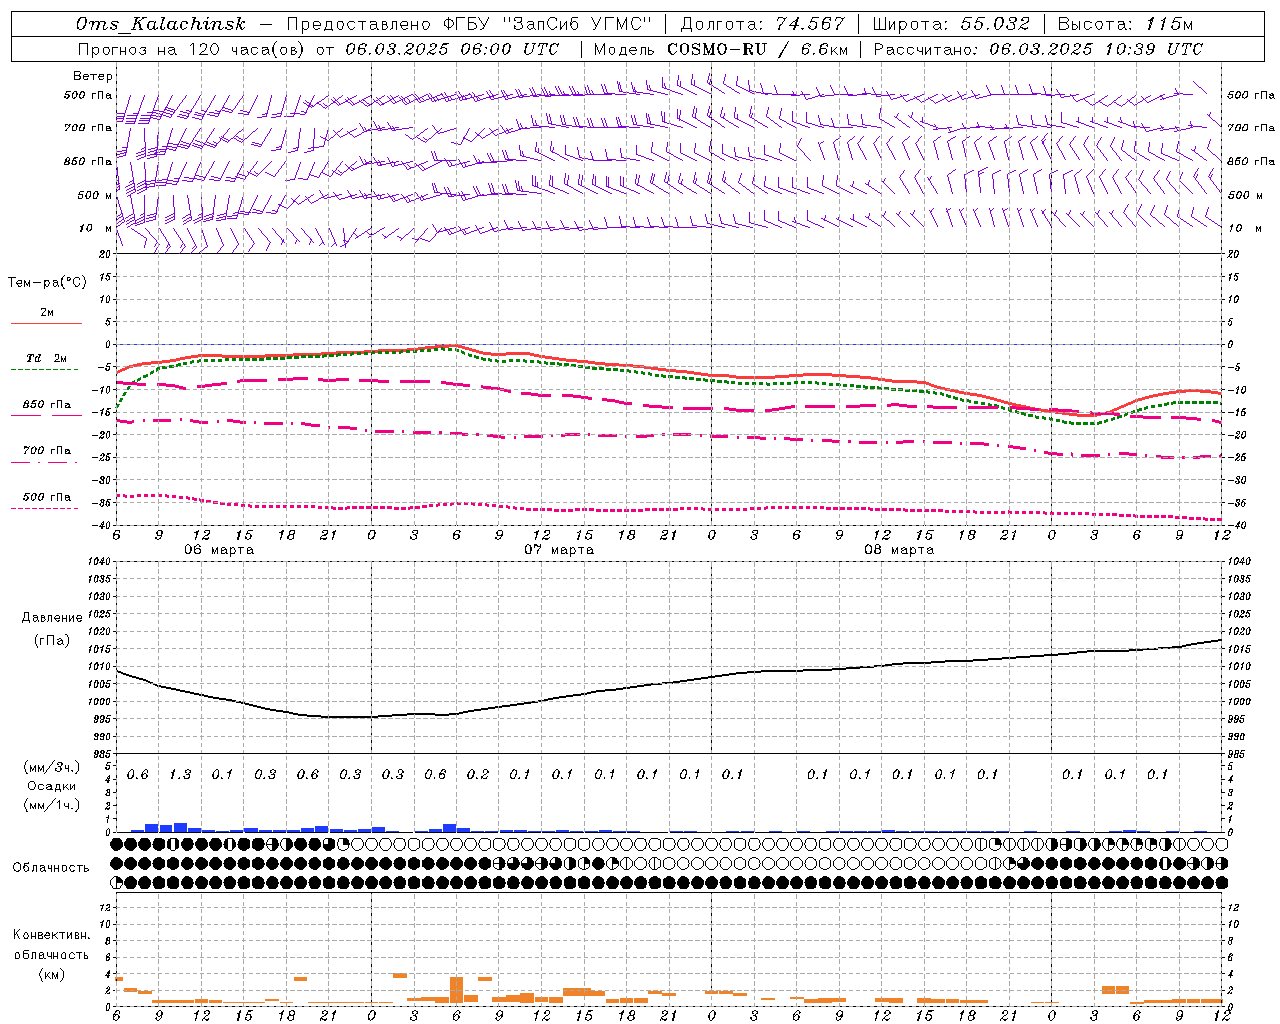The image size is (1280, 1024).
Task: Click the Широта: 55.032 value
Action: point(951,24)
